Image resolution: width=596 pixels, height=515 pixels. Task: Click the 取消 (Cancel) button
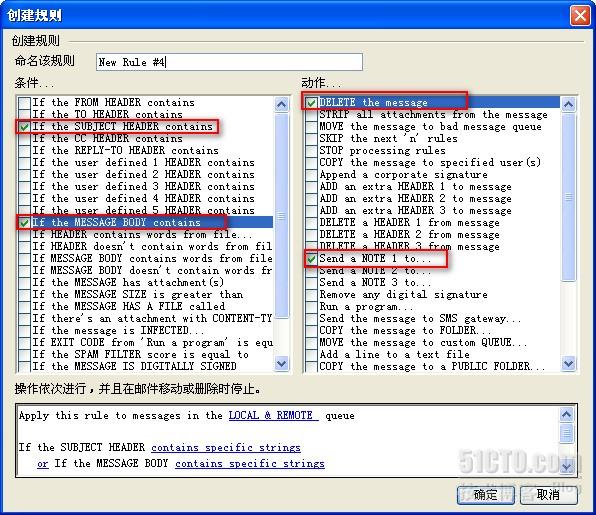(x=548, y=495)
